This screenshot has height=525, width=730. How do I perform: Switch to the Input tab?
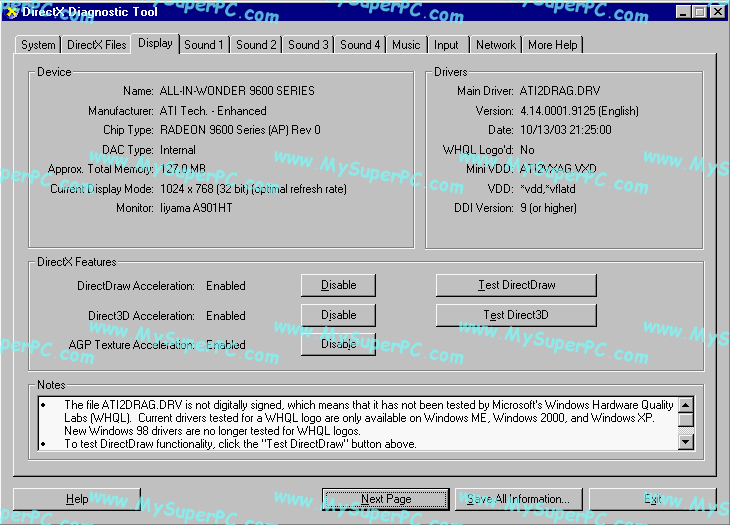click(x=446, y=45)
